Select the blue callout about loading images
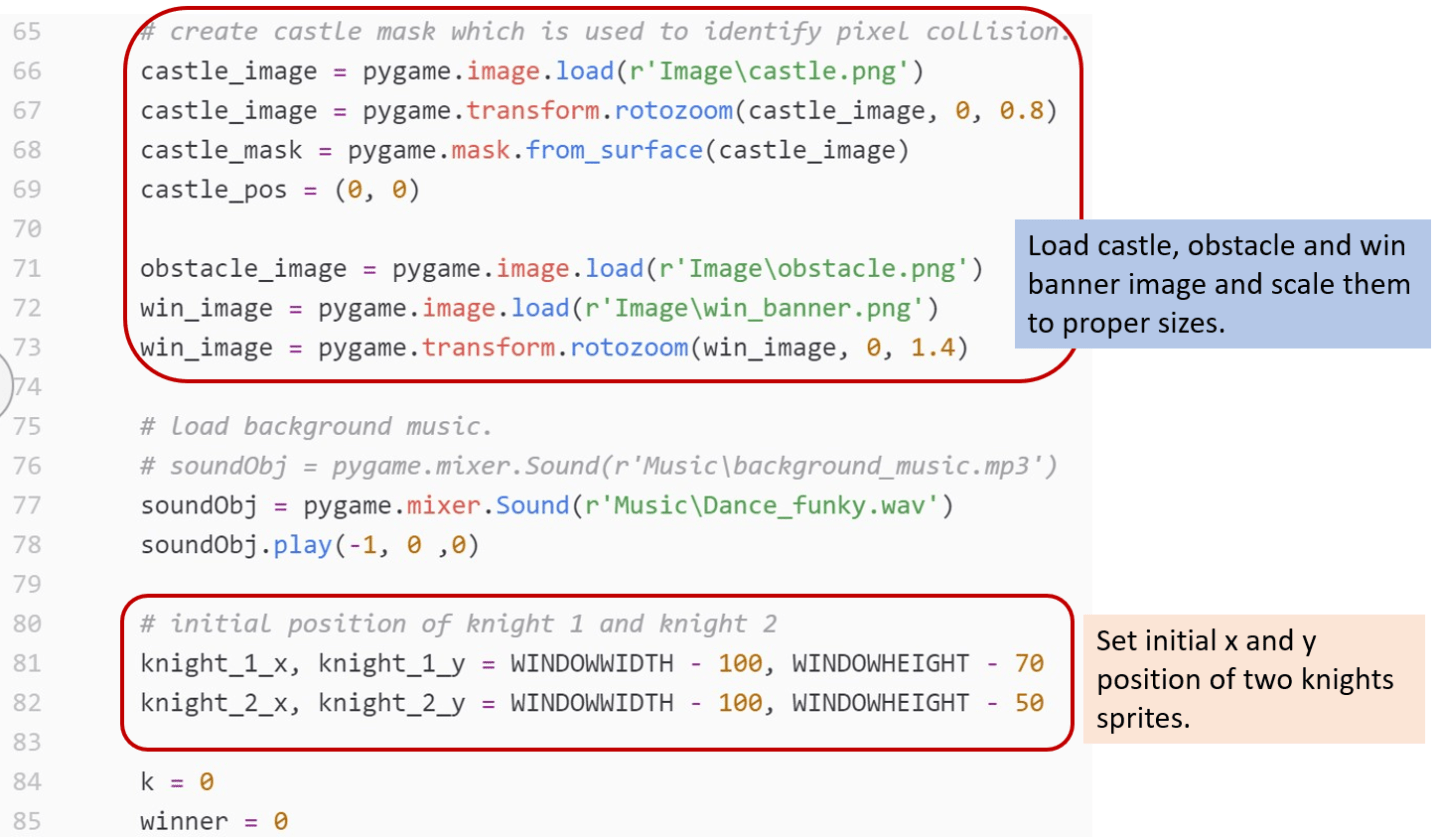Screen dimensions: 1439x837 1222,284
